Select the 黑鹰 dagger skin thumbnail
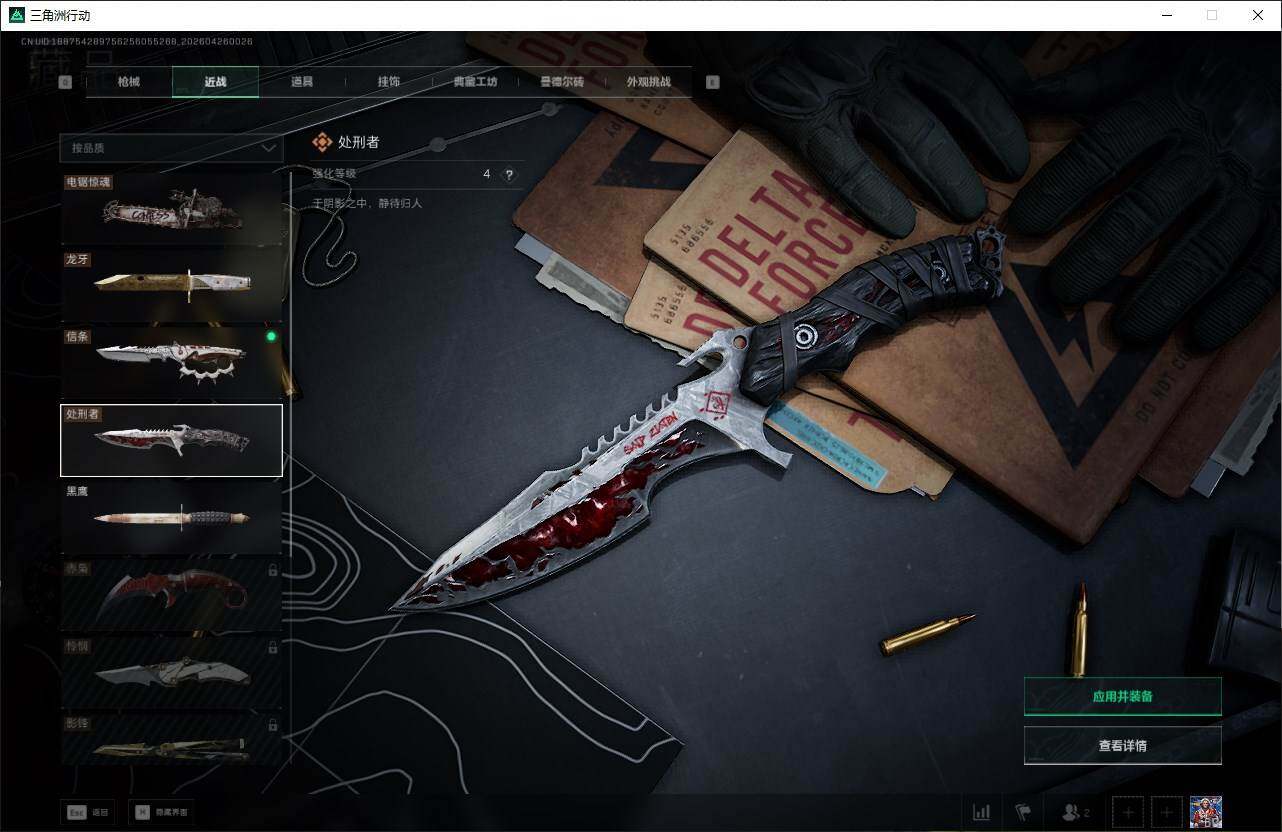The image size is (1282, 832). coord(171,518)
